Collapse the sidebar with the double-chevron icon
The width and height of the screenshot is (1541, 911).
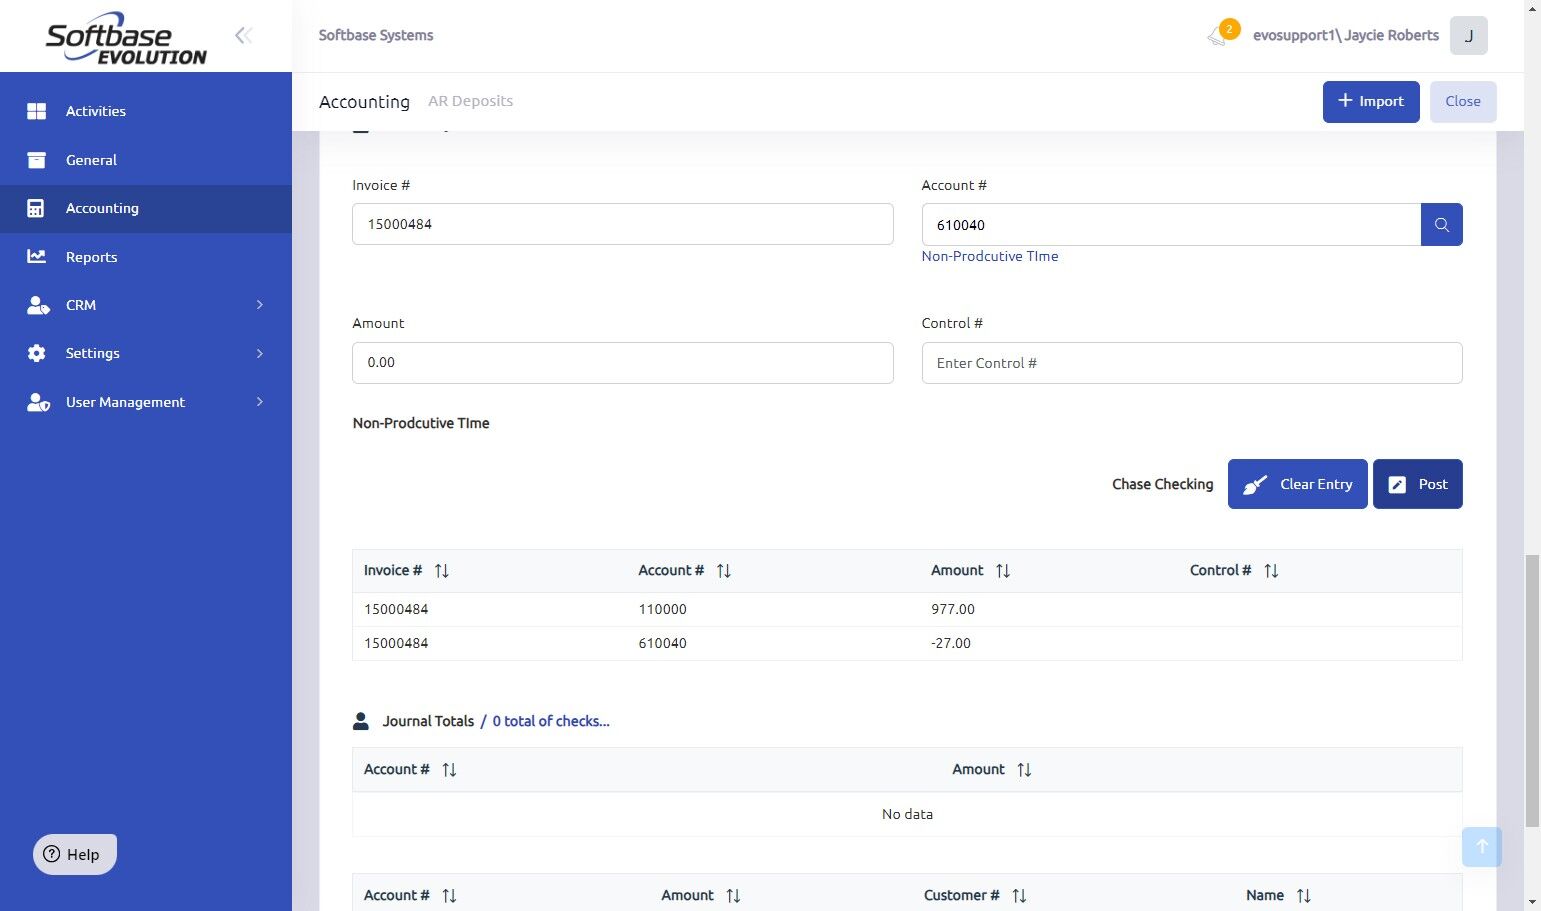[x=243, y=36]
